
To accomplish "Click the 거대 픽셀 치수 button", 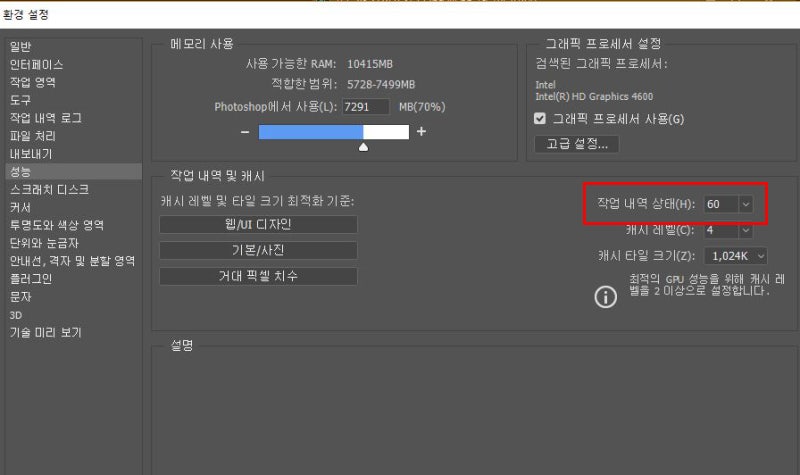I will [258, 276].
